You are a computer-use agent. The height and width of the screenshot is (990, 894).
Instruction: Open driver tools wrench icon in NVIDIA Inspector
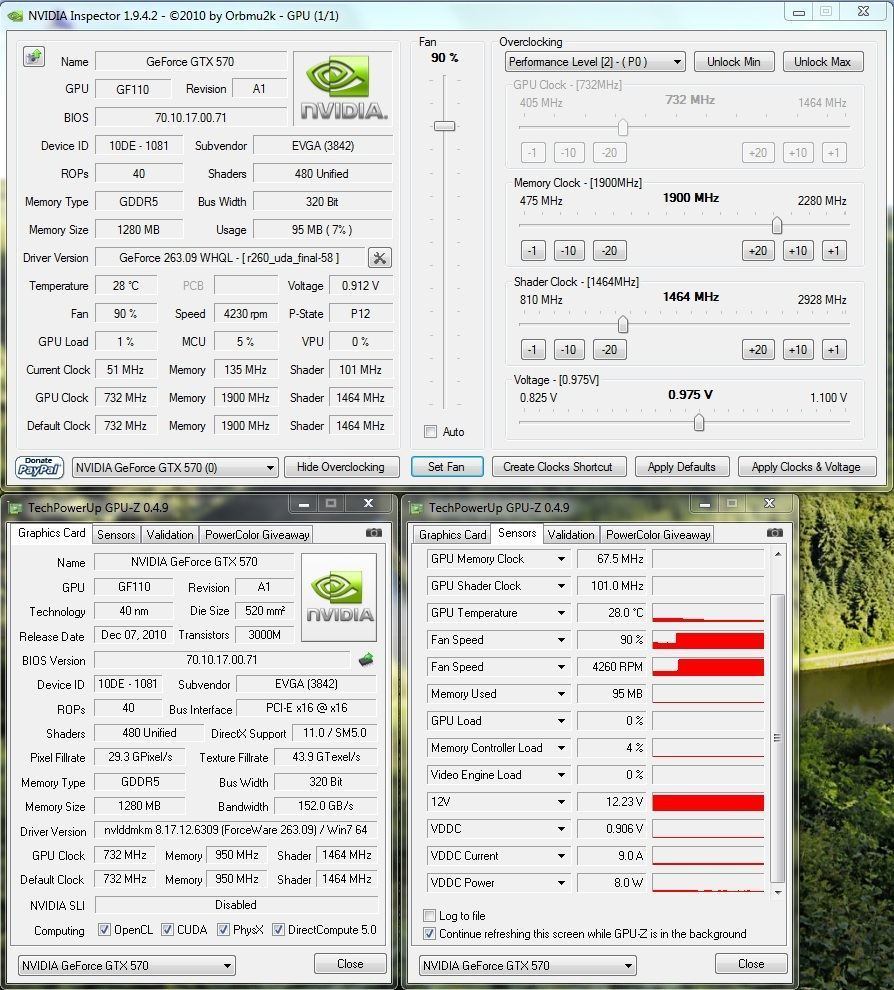coord(379,258)
